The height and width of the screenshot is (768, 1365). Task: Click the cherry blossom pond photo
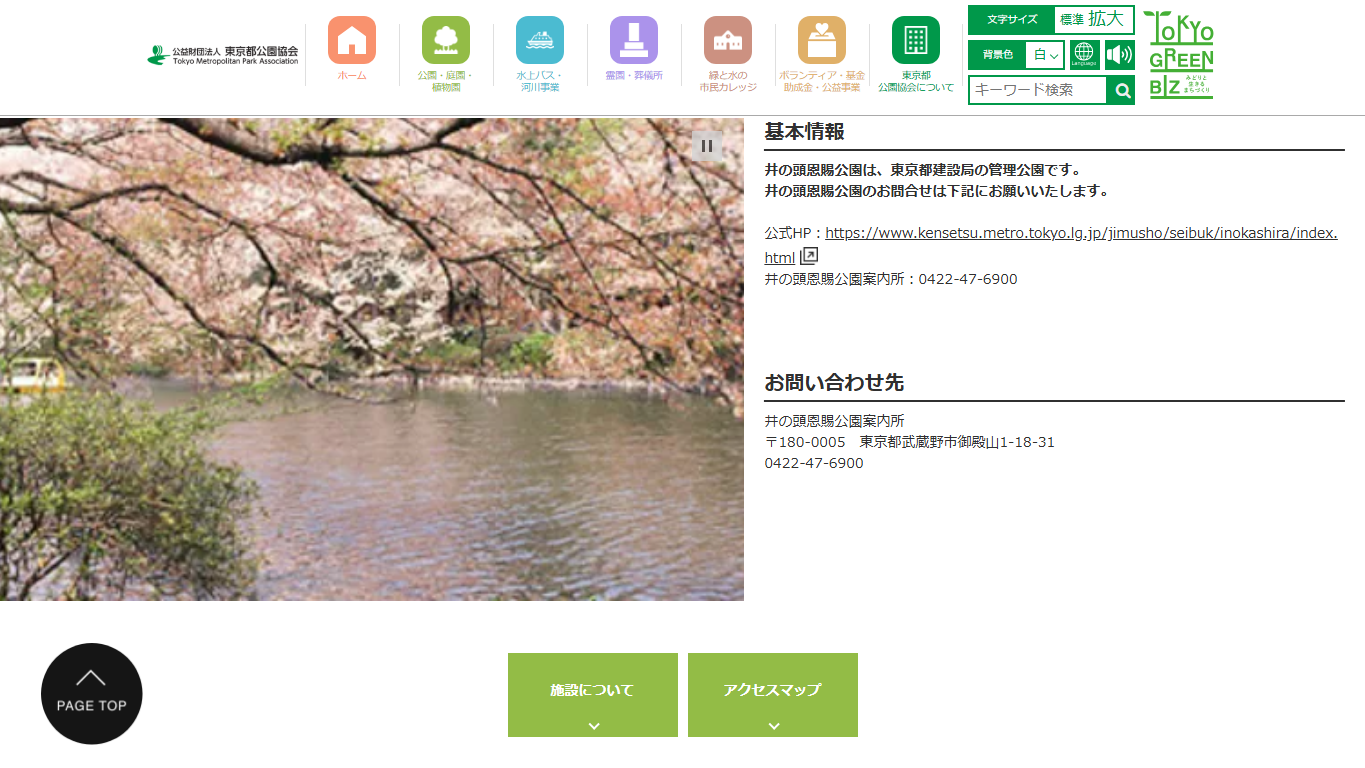(372, 360)
